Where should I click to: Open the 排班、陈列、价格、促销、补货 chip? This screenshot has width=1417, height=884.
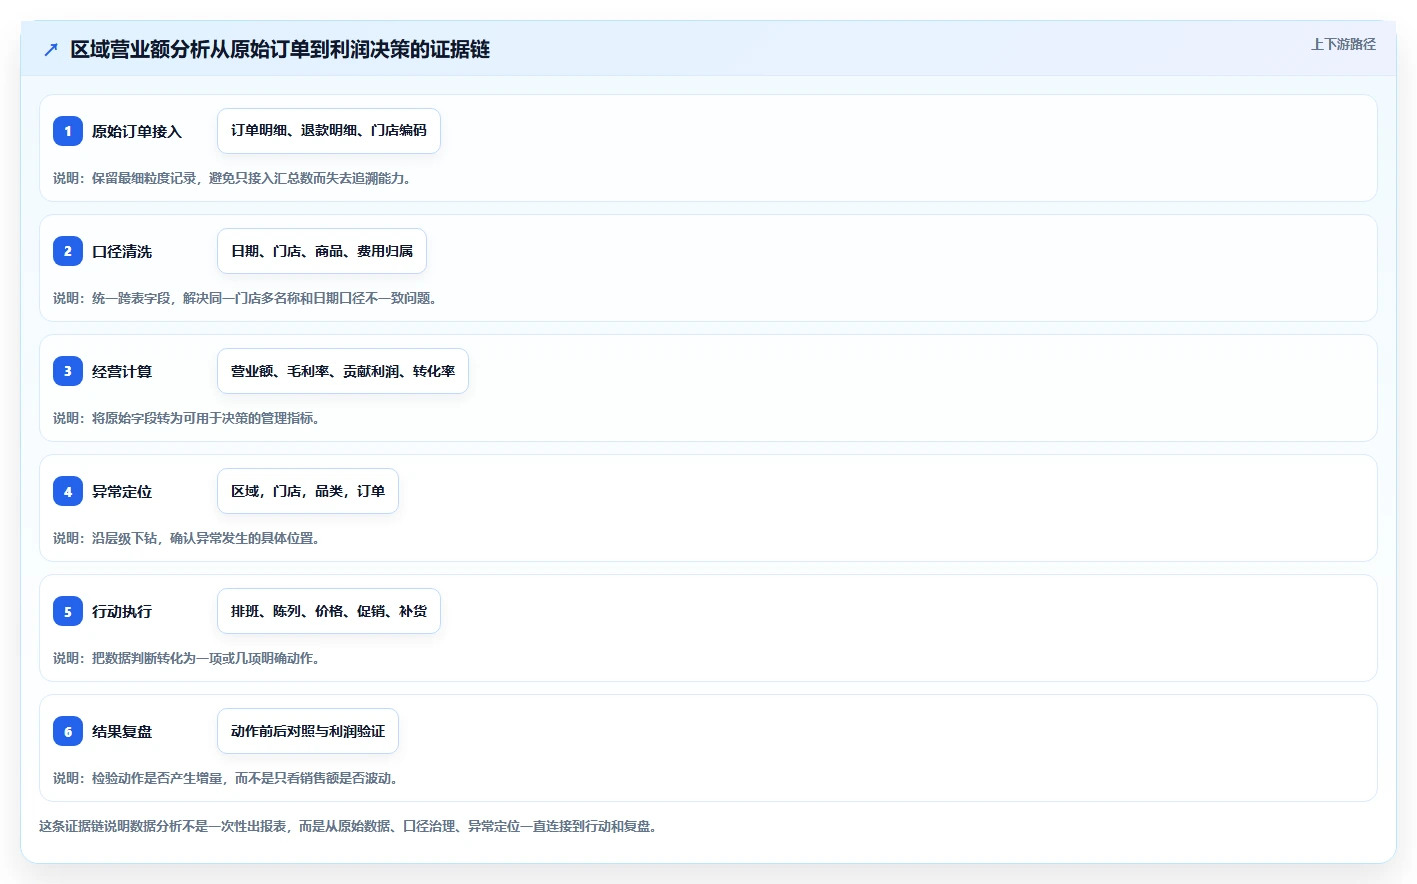tap(329, 611)
